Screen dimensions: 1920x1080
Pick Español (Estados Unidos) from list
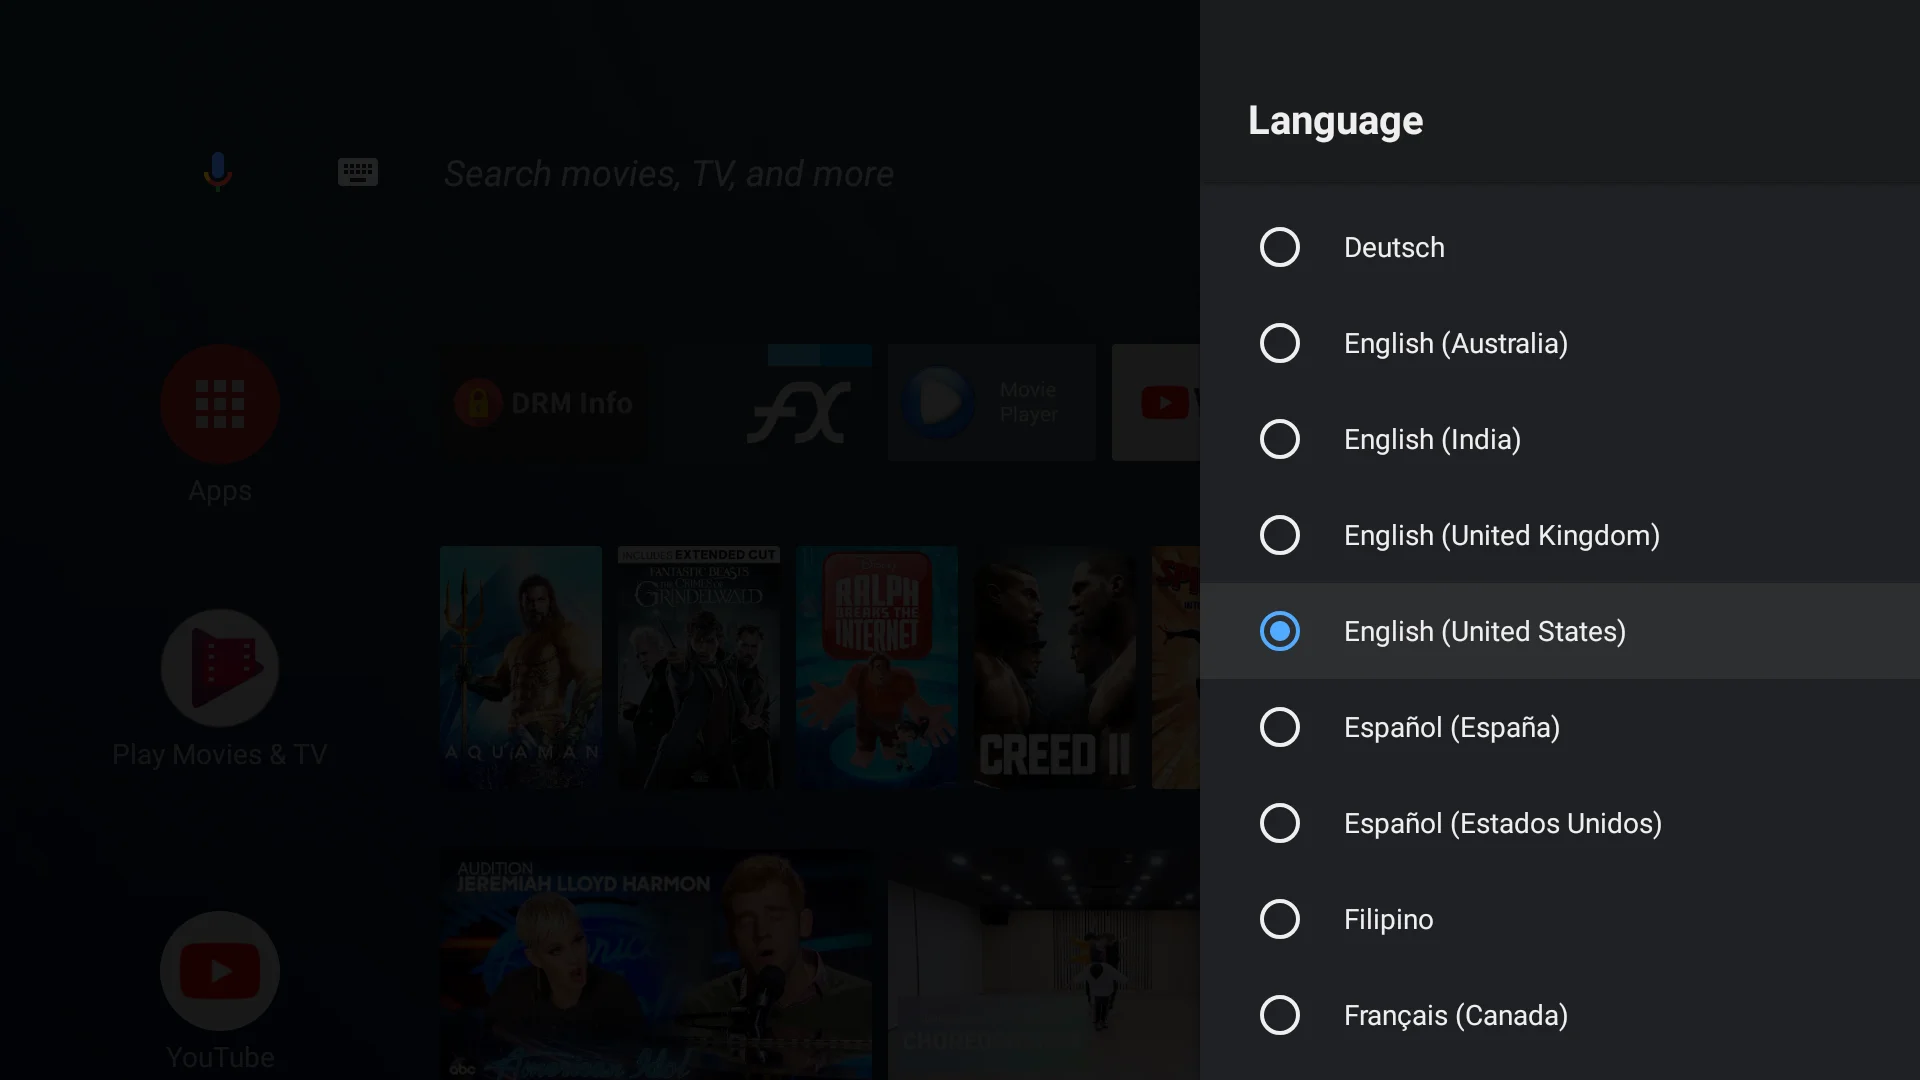1560,823
